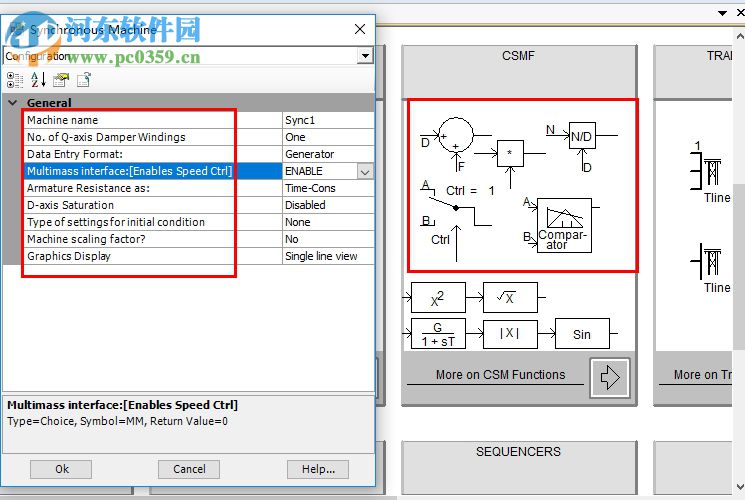Open the More on Tr... link
Viewport: 745px width, 500px height.
click(x=702, y=375)
